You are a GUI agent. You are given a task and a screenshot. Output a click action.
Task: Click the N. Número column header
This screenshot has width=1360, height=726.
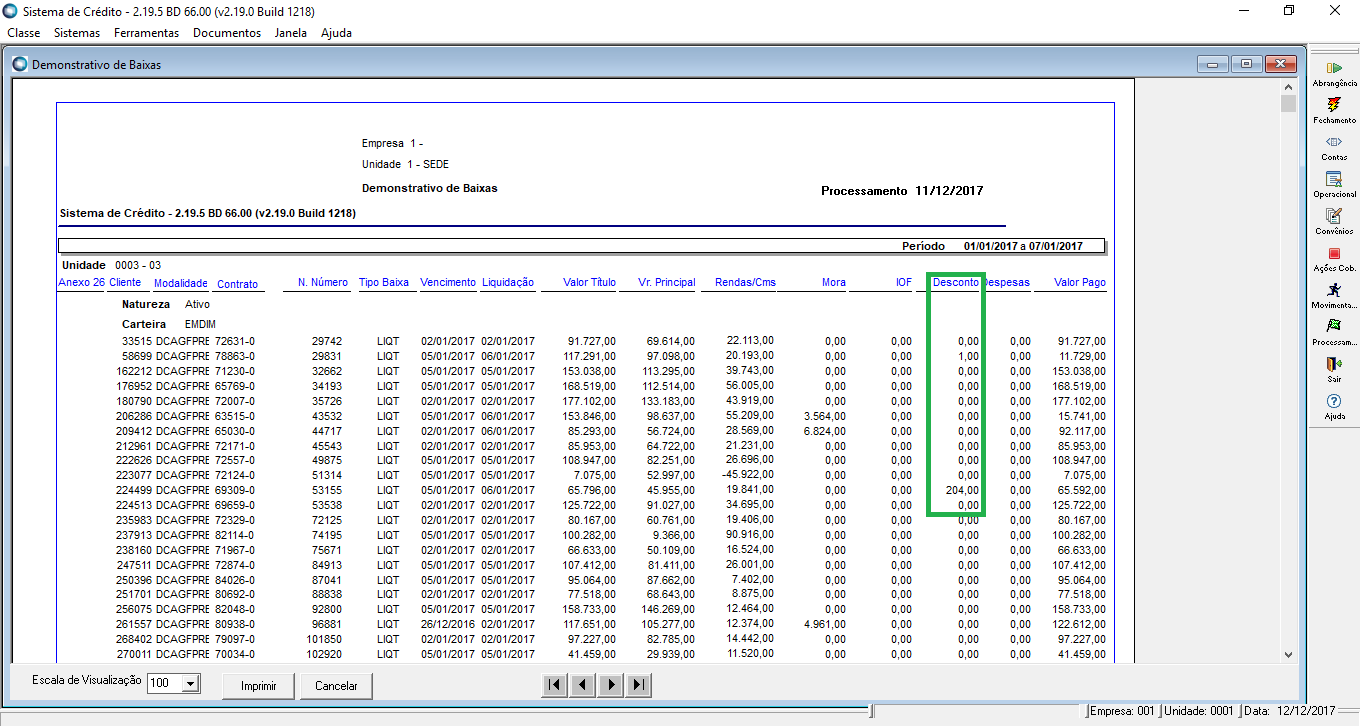(323, 283)
